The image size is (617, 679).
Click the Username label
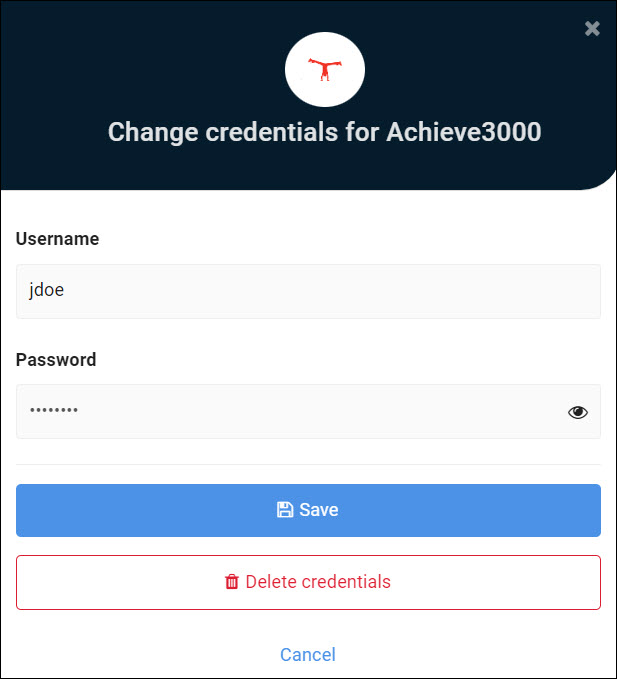[x=58, y=239]
